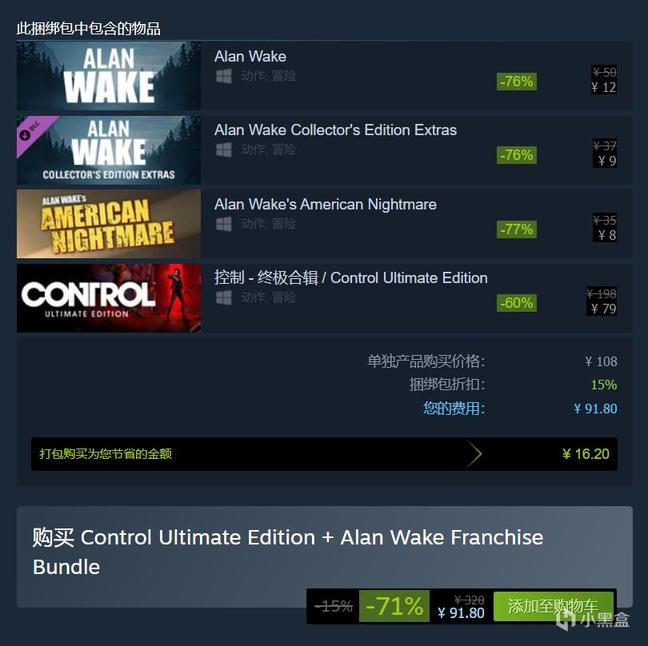Viewport: 648px width, 646px height.
Task: Click Windows icon under Control Ultimate Edition
Action: 224,298
